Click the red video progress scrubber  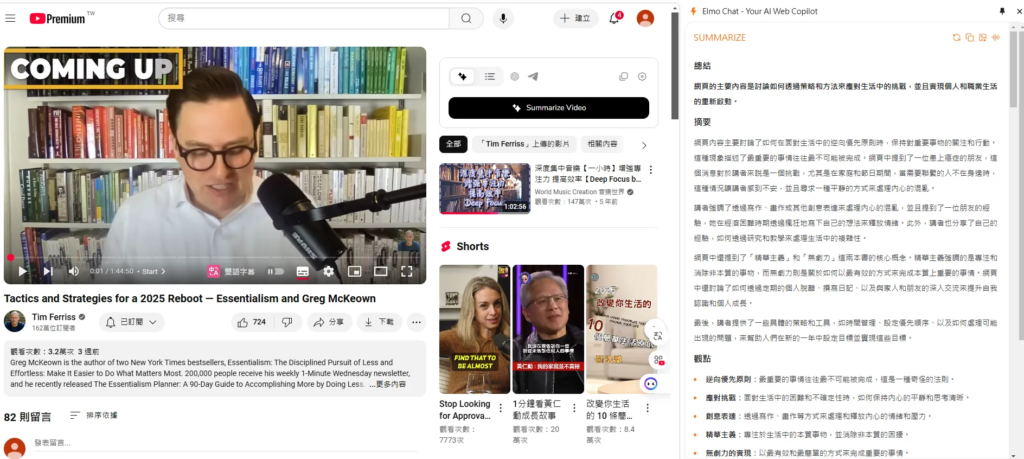click(x=10, y=257)
